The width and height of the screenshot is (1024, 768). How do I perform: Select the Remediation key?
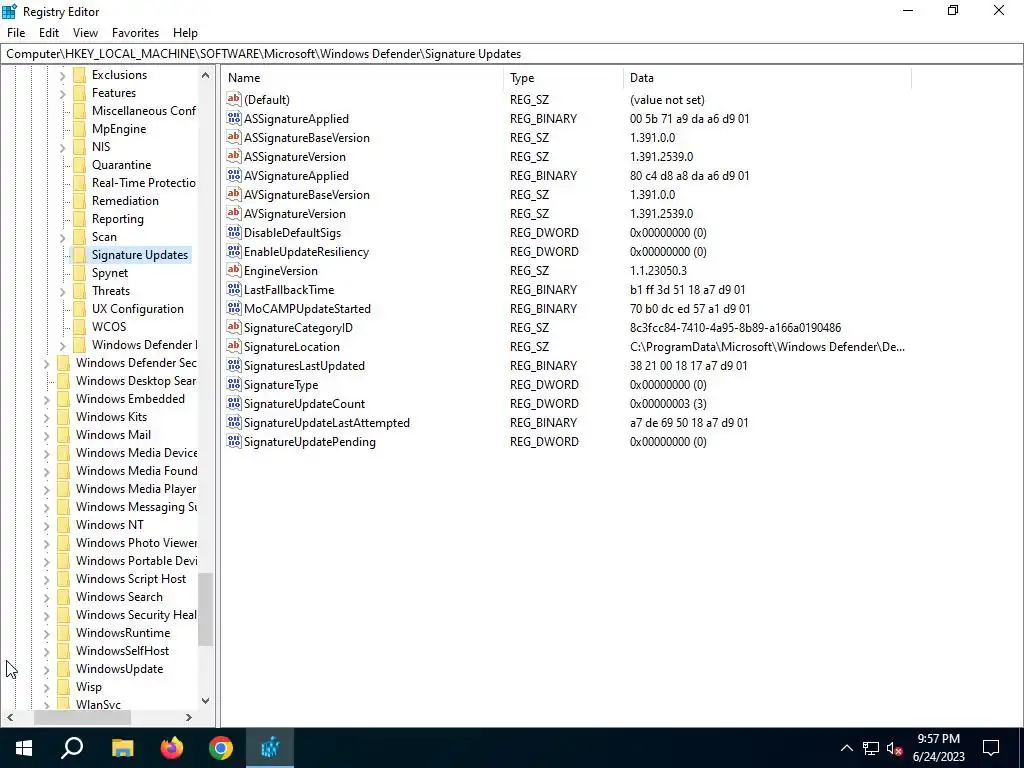[125, 200]
